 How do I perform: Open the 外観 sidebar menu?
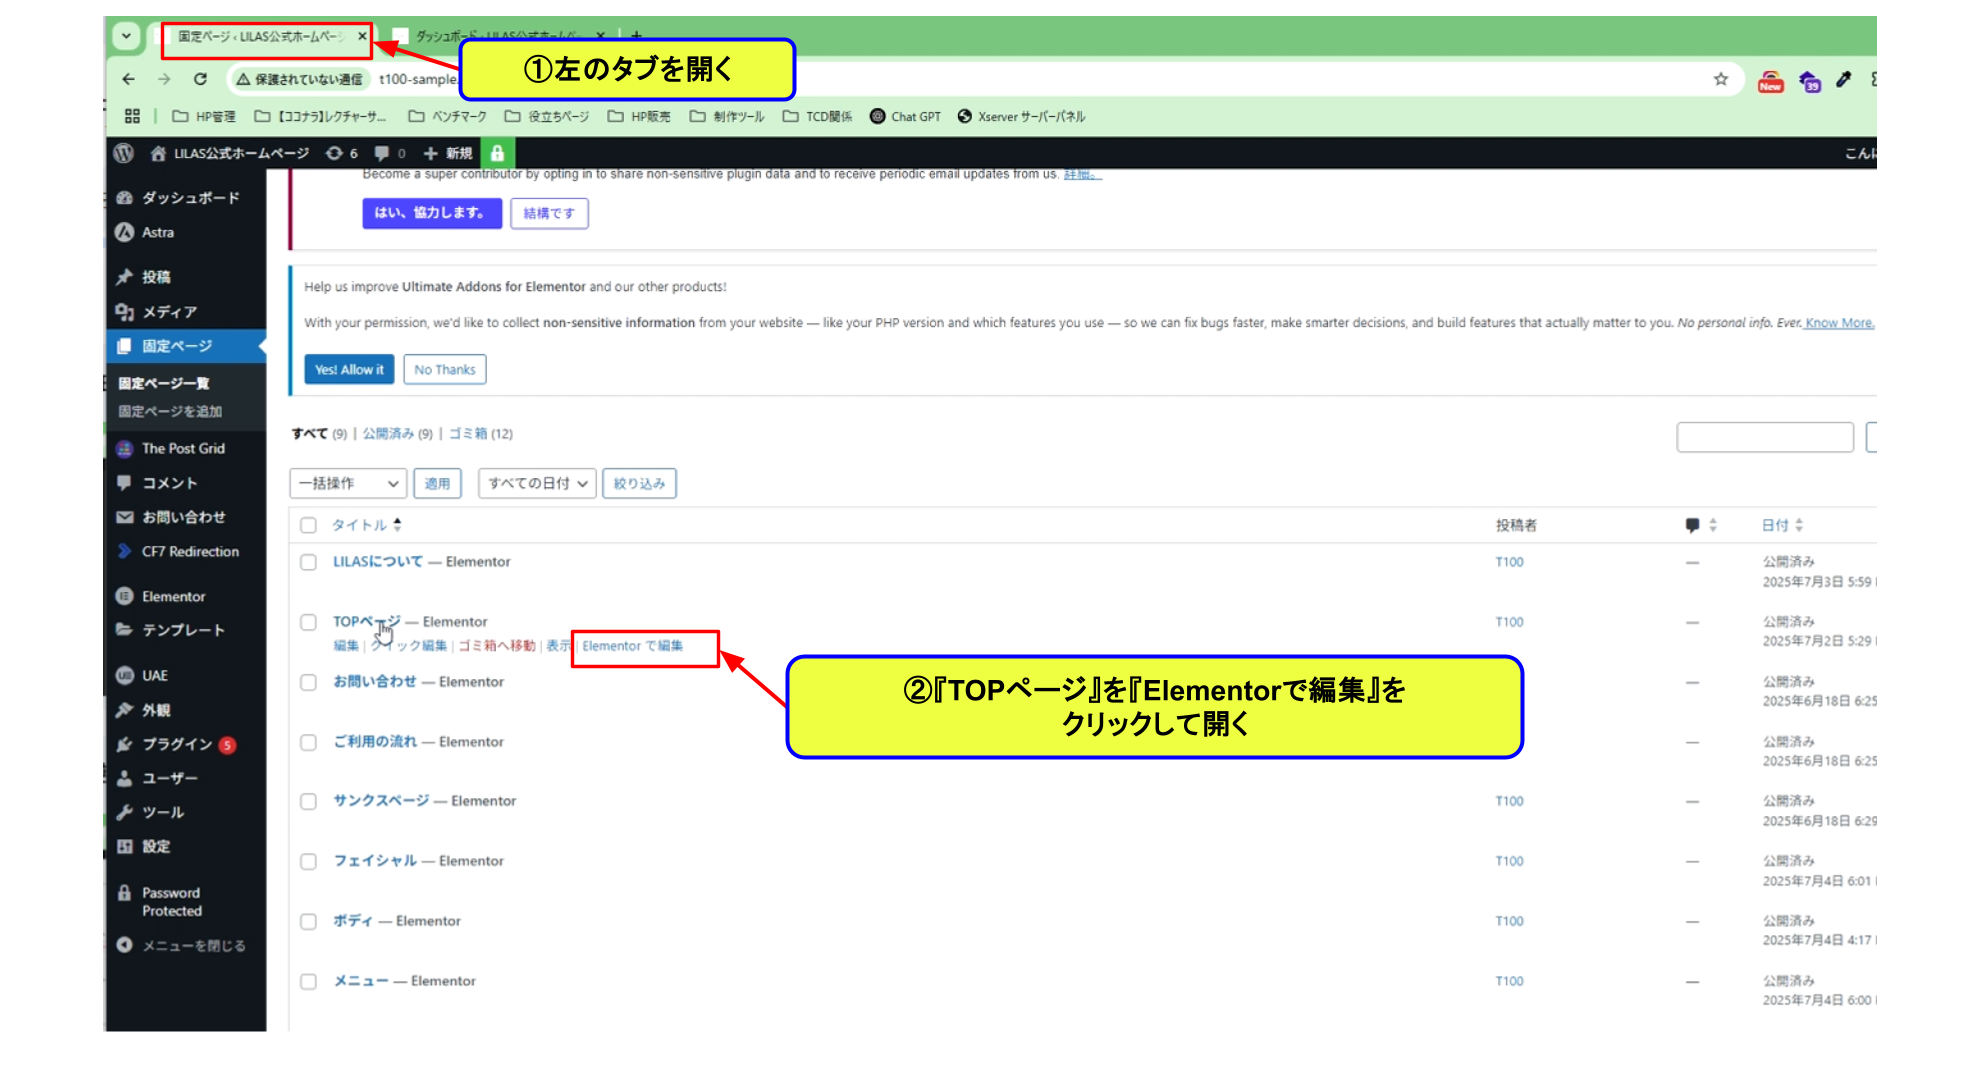(186, 710)
